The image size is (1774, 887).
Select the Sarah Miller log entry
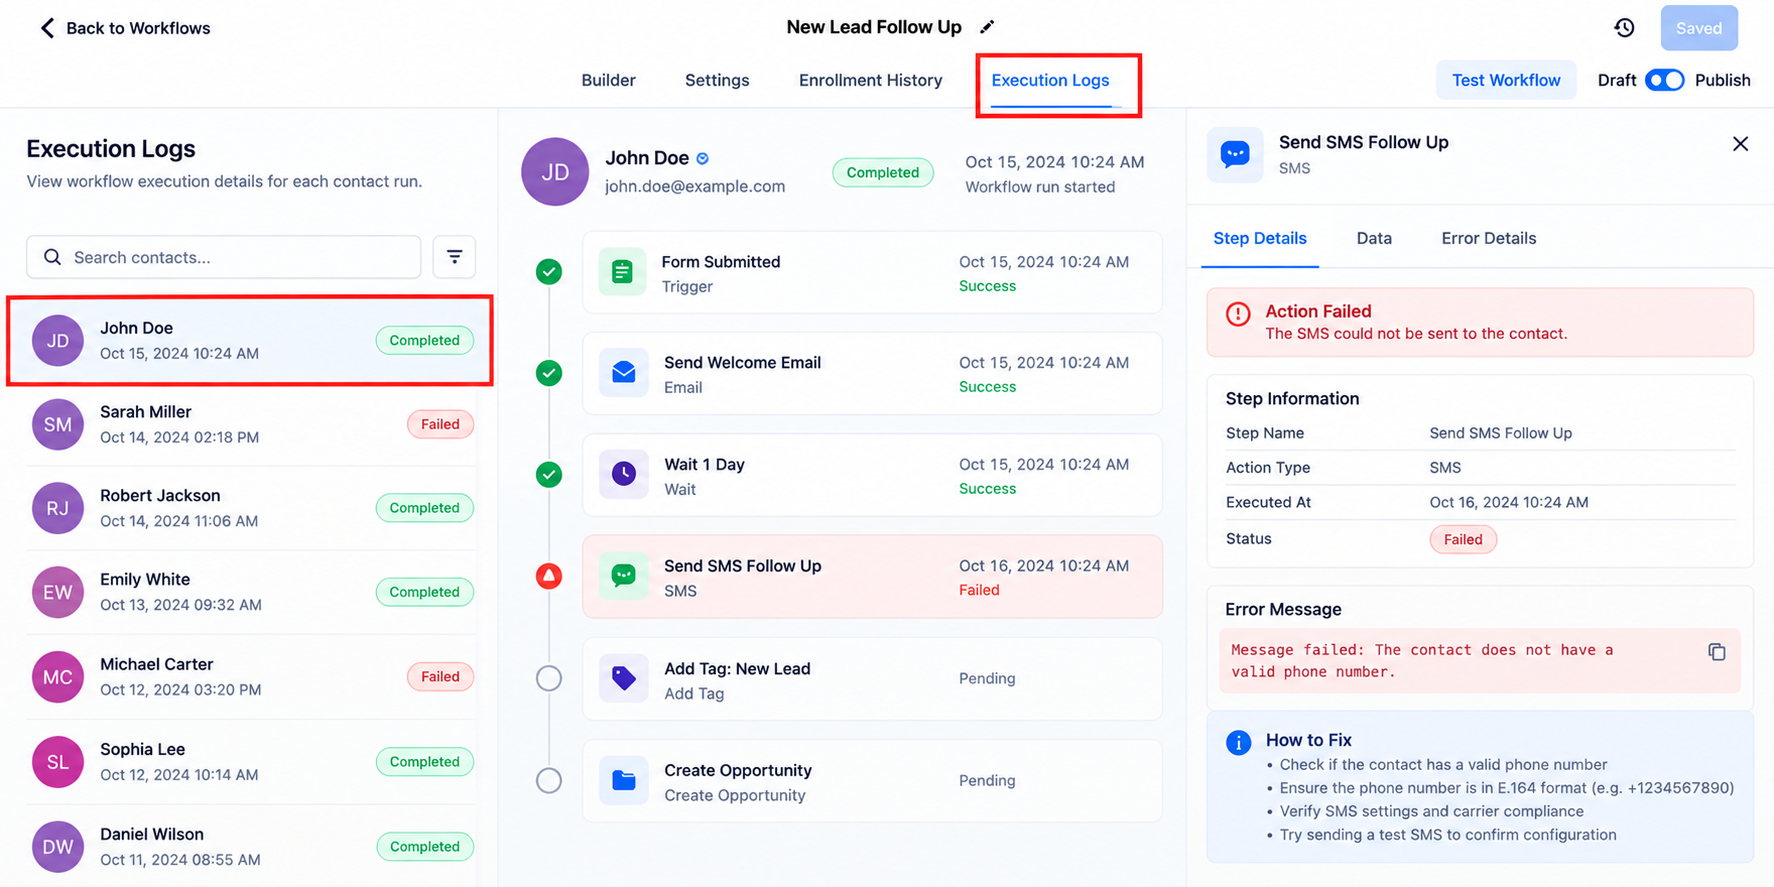(x=251, y=424)
